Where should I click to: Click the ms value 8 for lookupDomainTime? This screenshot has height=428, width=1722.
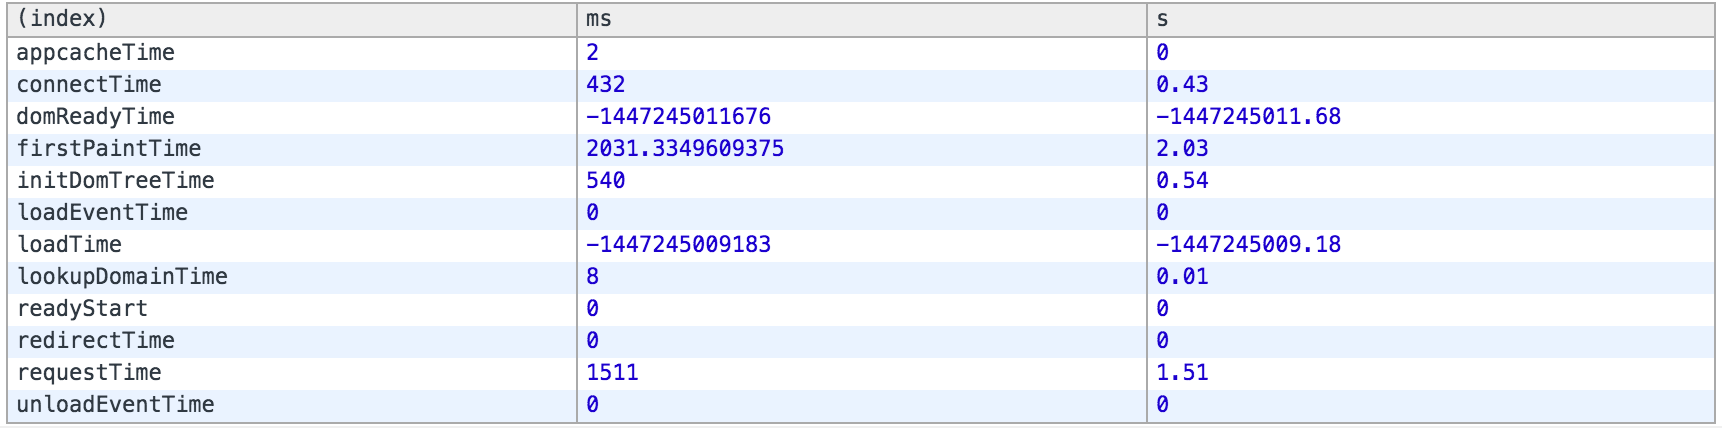tap(593, 277)
